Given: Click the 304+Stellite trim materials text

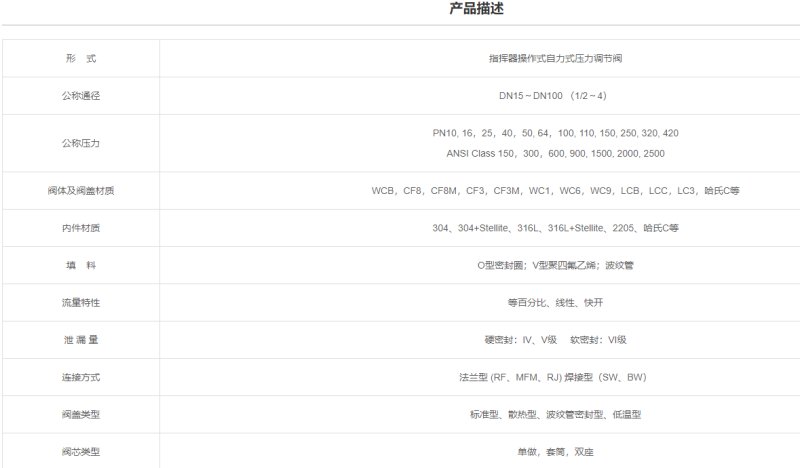Looking at the screenshot, I should tap(555, 228).
